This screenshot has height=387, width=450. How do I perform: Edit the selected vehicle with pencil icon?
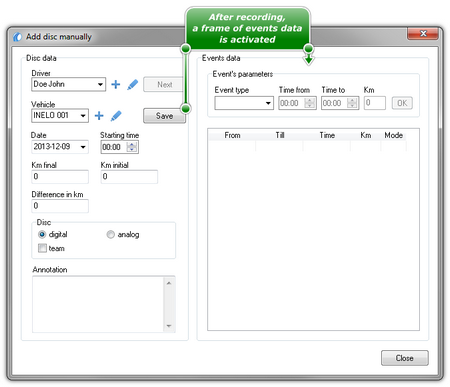pos(116,116)
